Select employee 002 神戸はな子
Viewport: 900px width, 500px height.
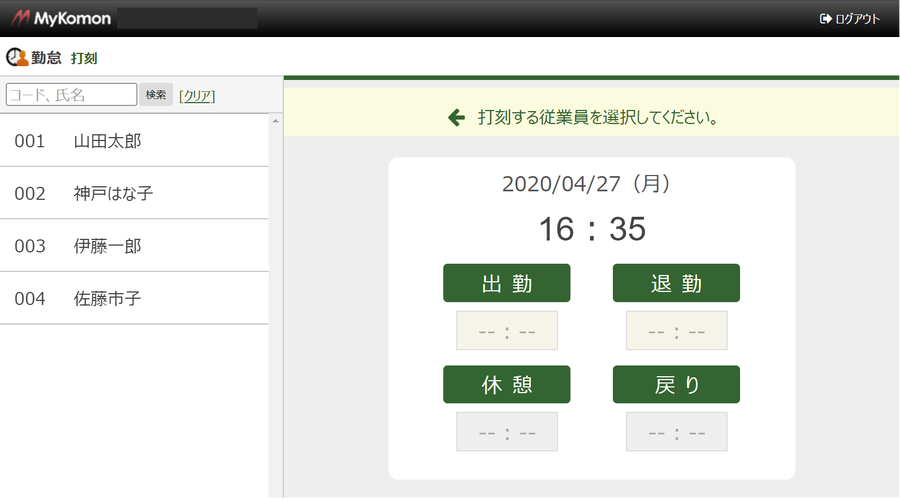(134, 193)
